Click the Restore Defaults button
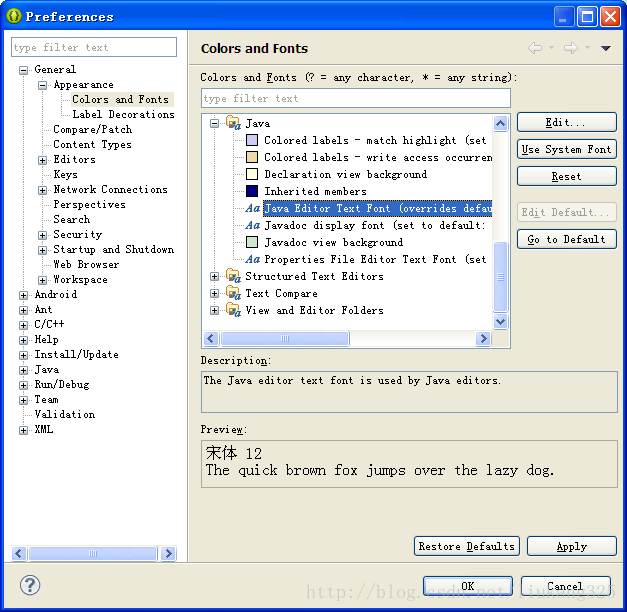 point(467,546)
